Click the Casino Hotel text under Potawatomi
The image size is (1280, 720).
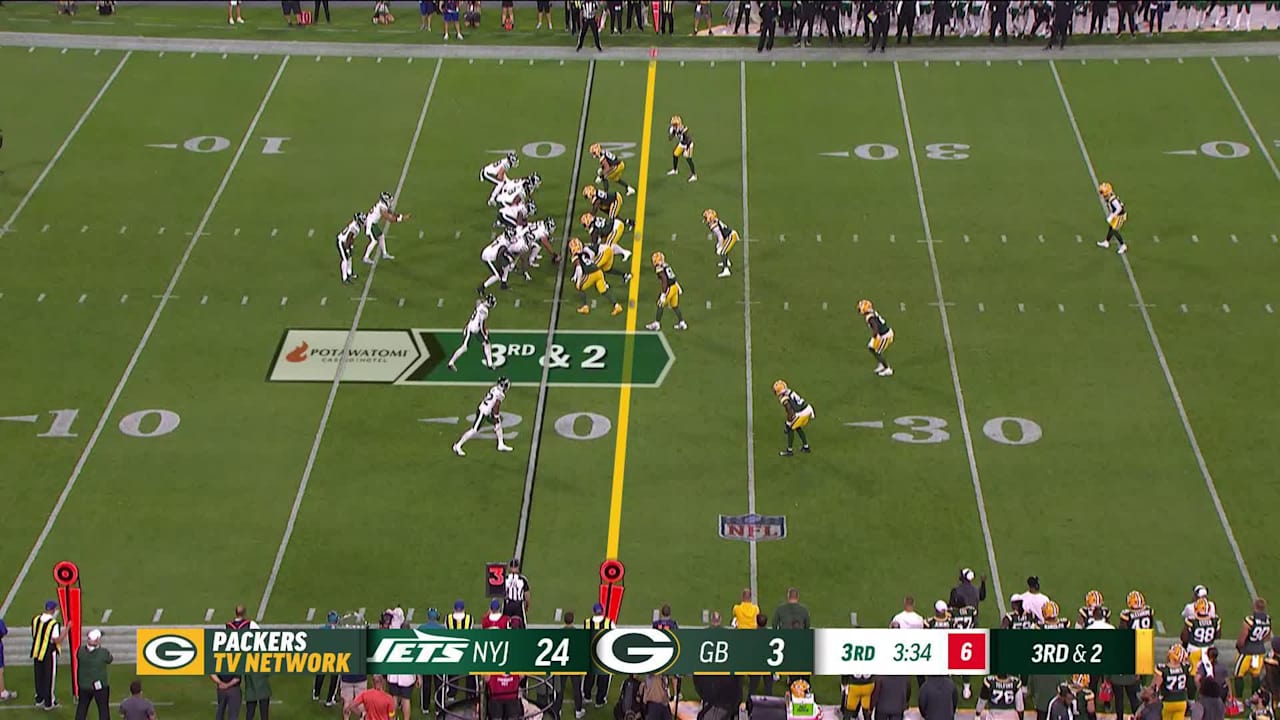click(354, 361)
